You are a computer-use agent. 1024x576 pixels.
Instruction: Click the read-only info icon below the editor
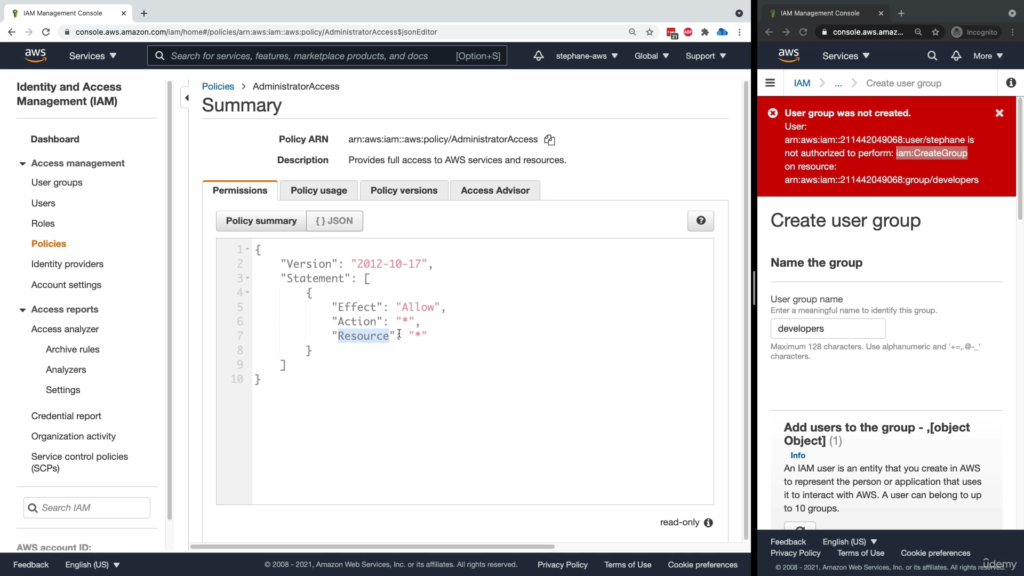click(x=708, y=522)
